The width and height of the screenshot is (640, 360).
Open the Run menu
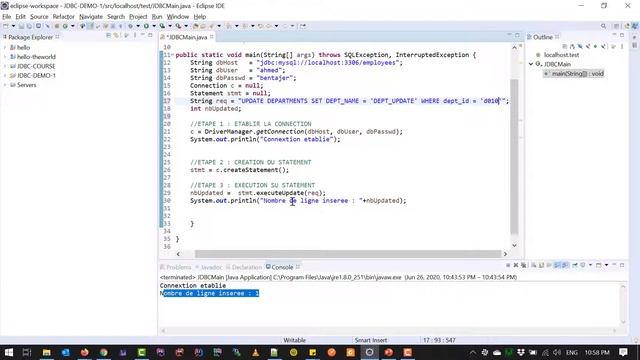(157, 17)
